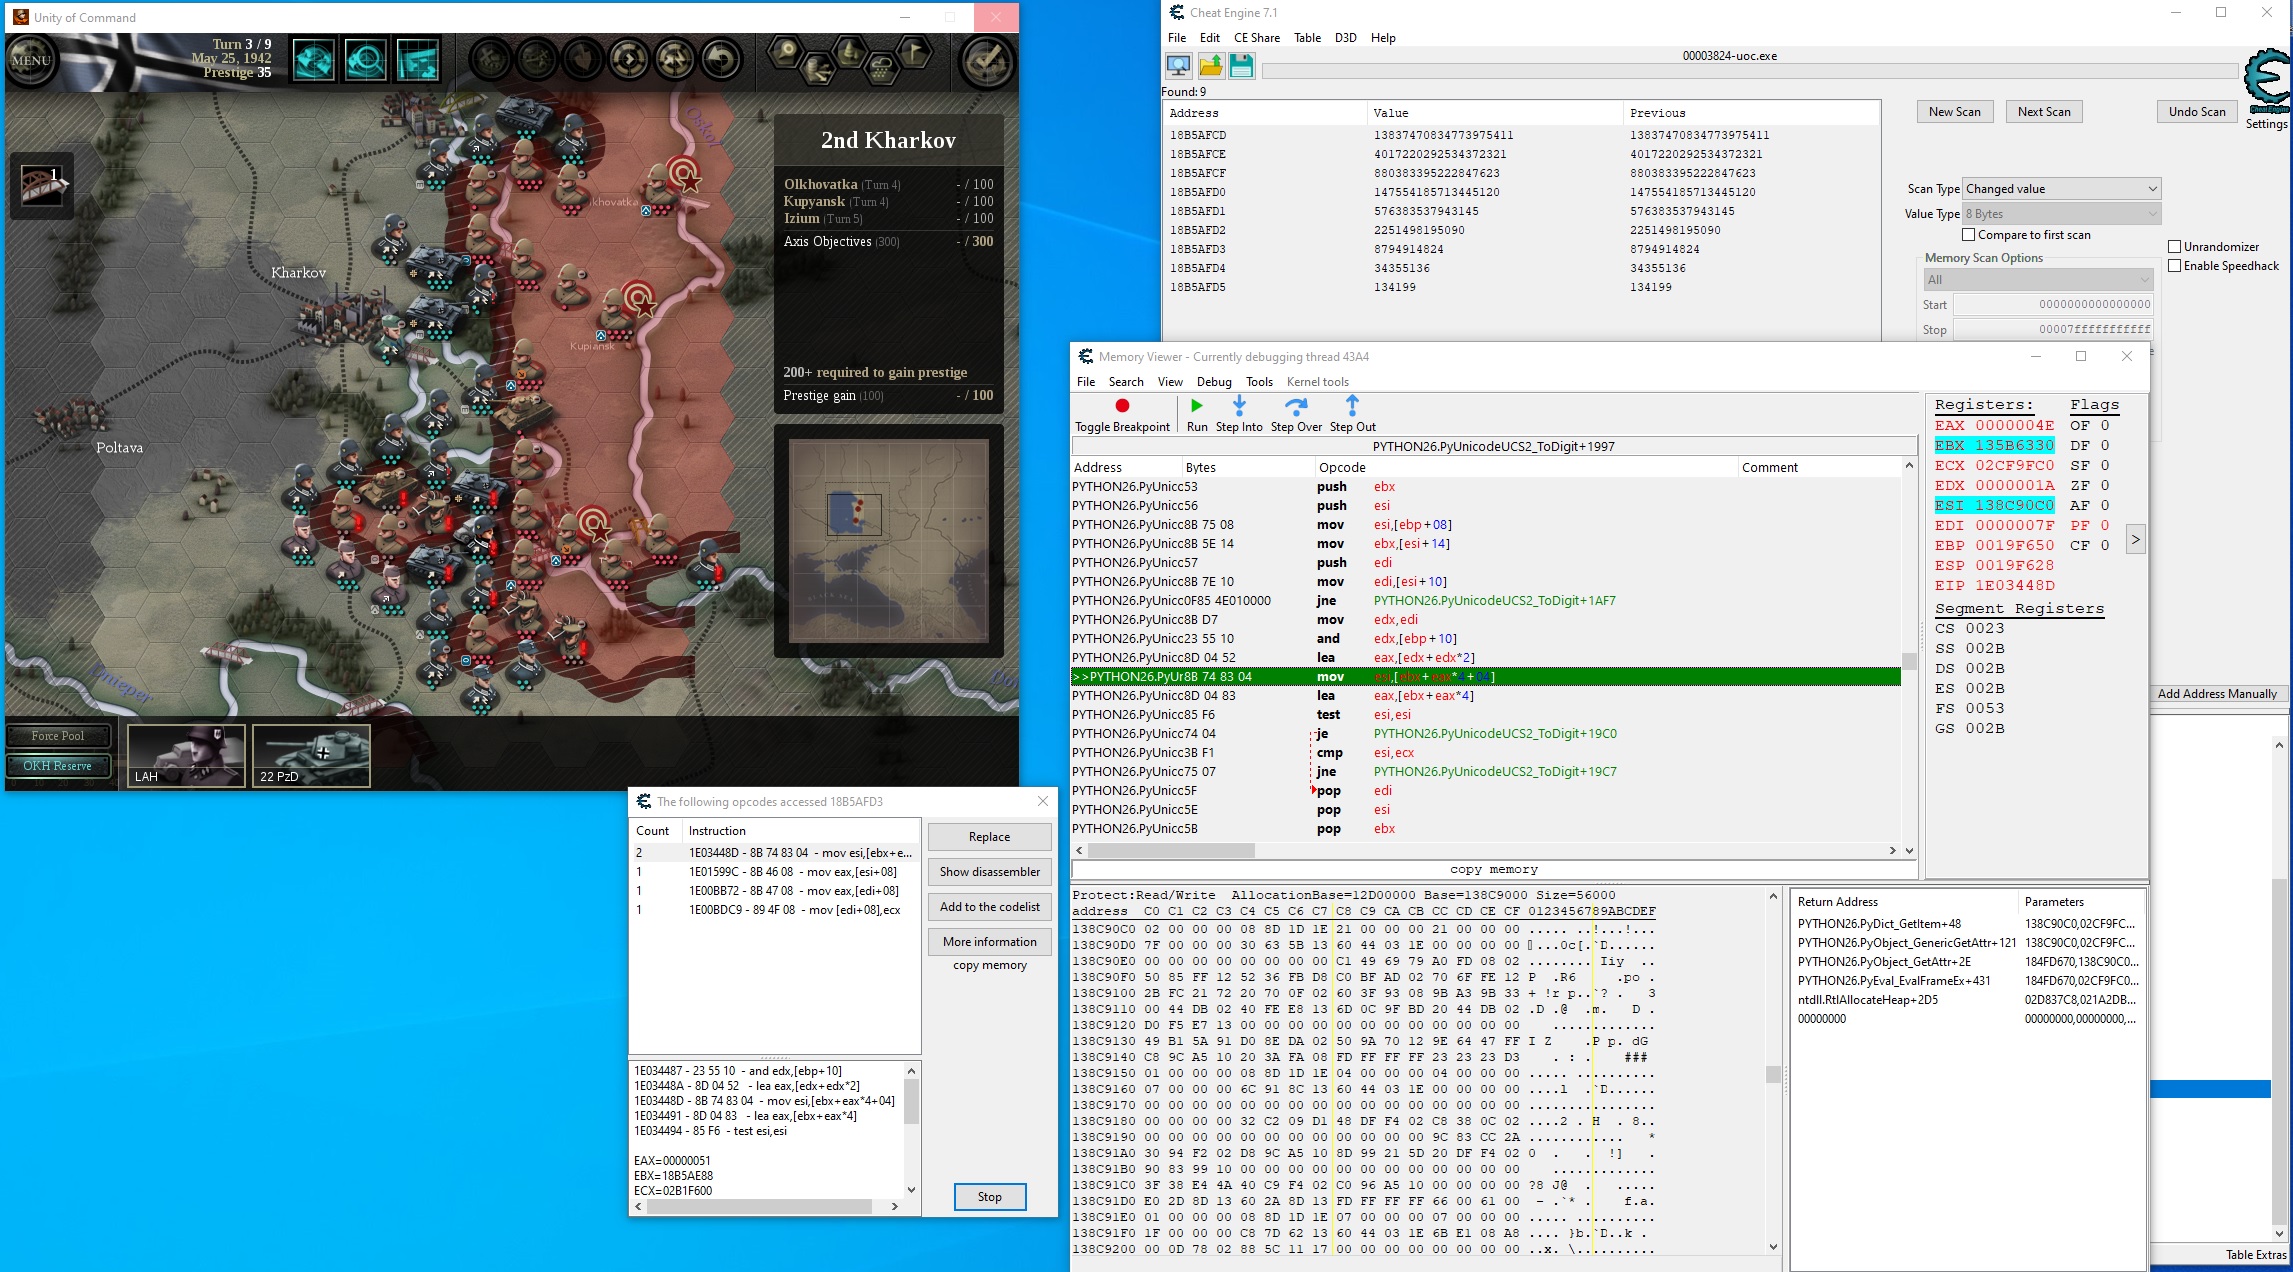The width and height of the screenshot is (2293, 1272).
Task: Click the Step Into debugger icon
Action: [x=1239, y=406]
